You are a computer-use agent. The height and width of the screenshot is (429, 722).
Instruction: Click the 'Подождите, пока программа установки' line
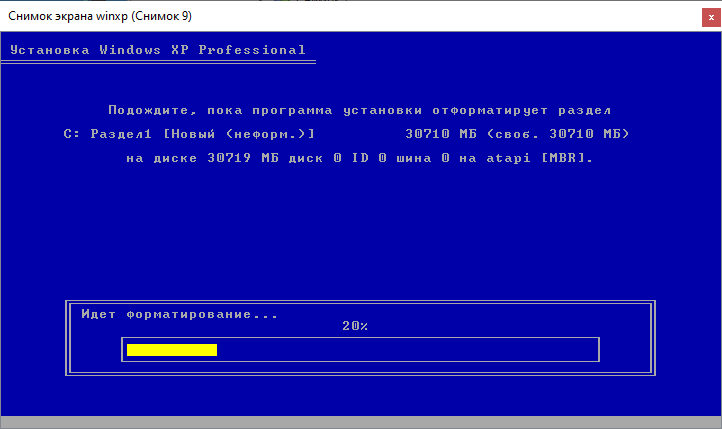click(x=360, y=110)
